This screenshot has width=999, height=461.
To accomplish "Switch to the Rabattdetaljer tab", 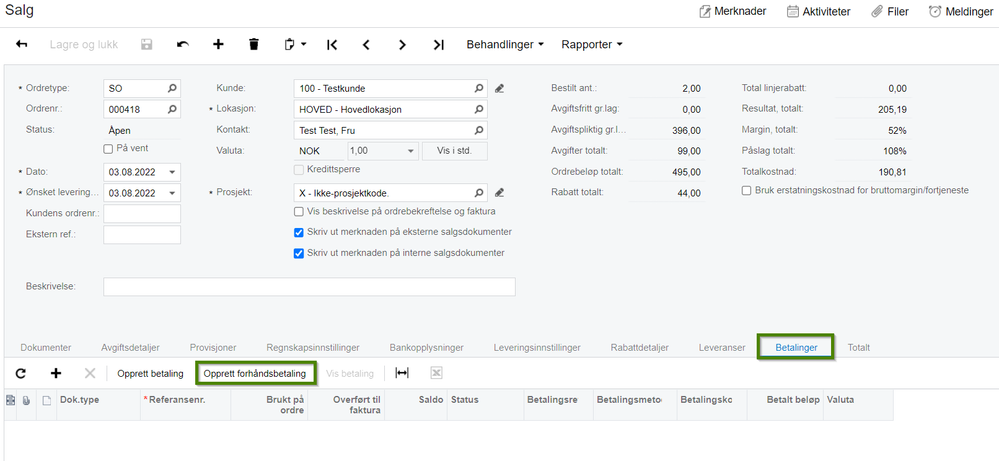I will [x=639, y=348].
